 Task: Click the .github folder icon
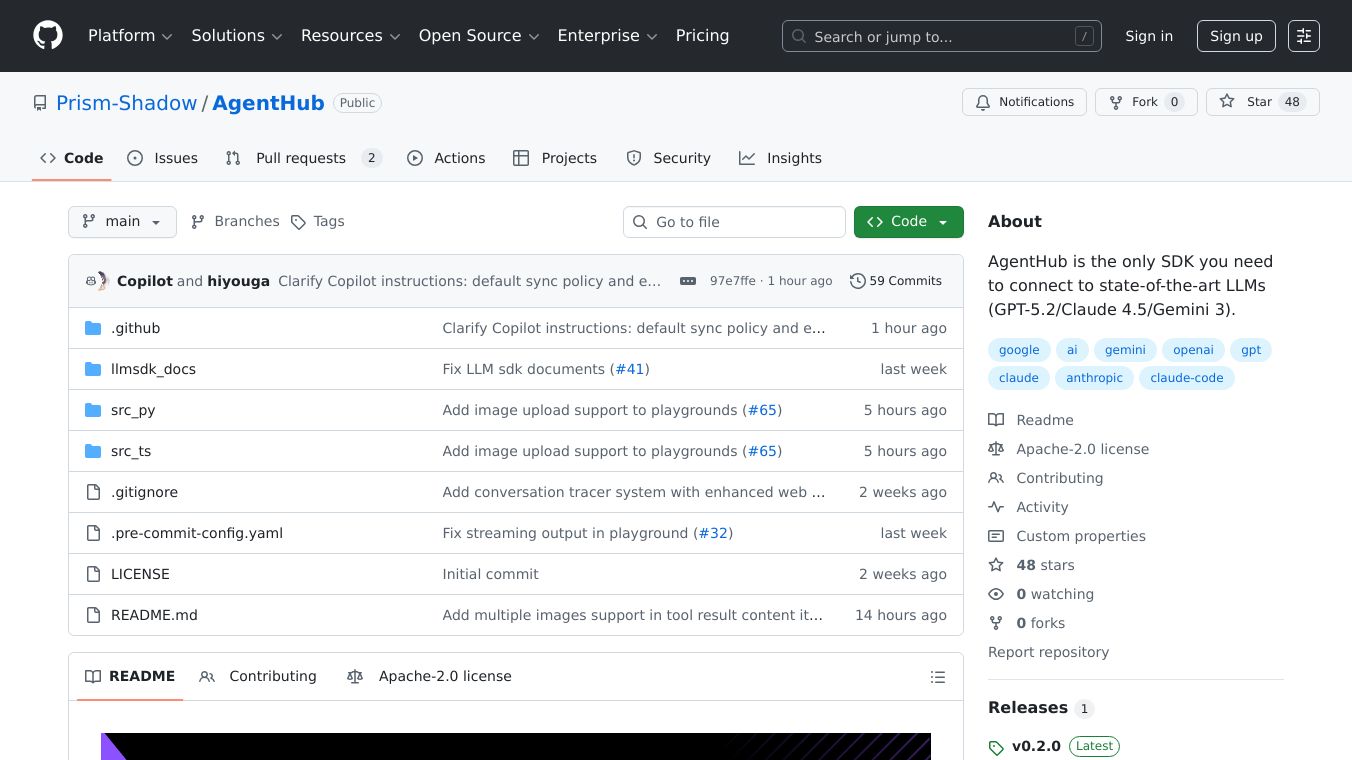(93, 328)
